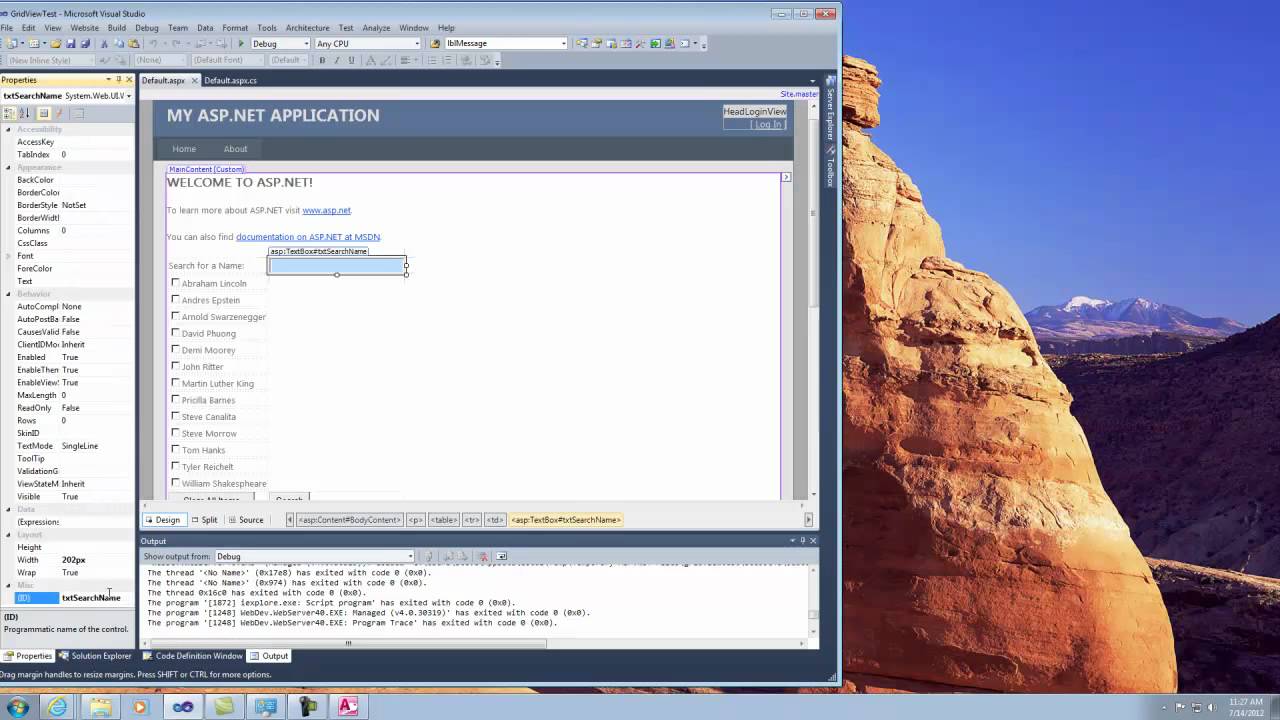Image resolution: width=1280 pixels, height=720 pixels.
Task: Toggle Word Wrap icon in Output panel
Action: pos(501,556)
